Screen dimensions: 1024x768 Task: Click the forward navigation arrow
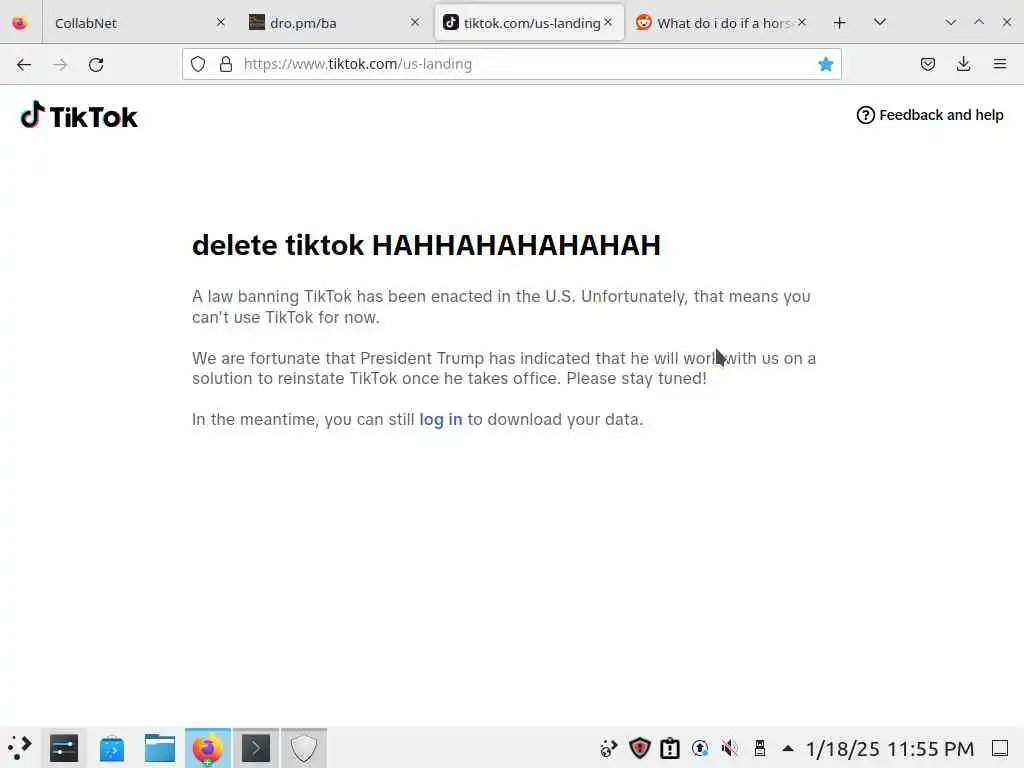click(x=60, y=64)
